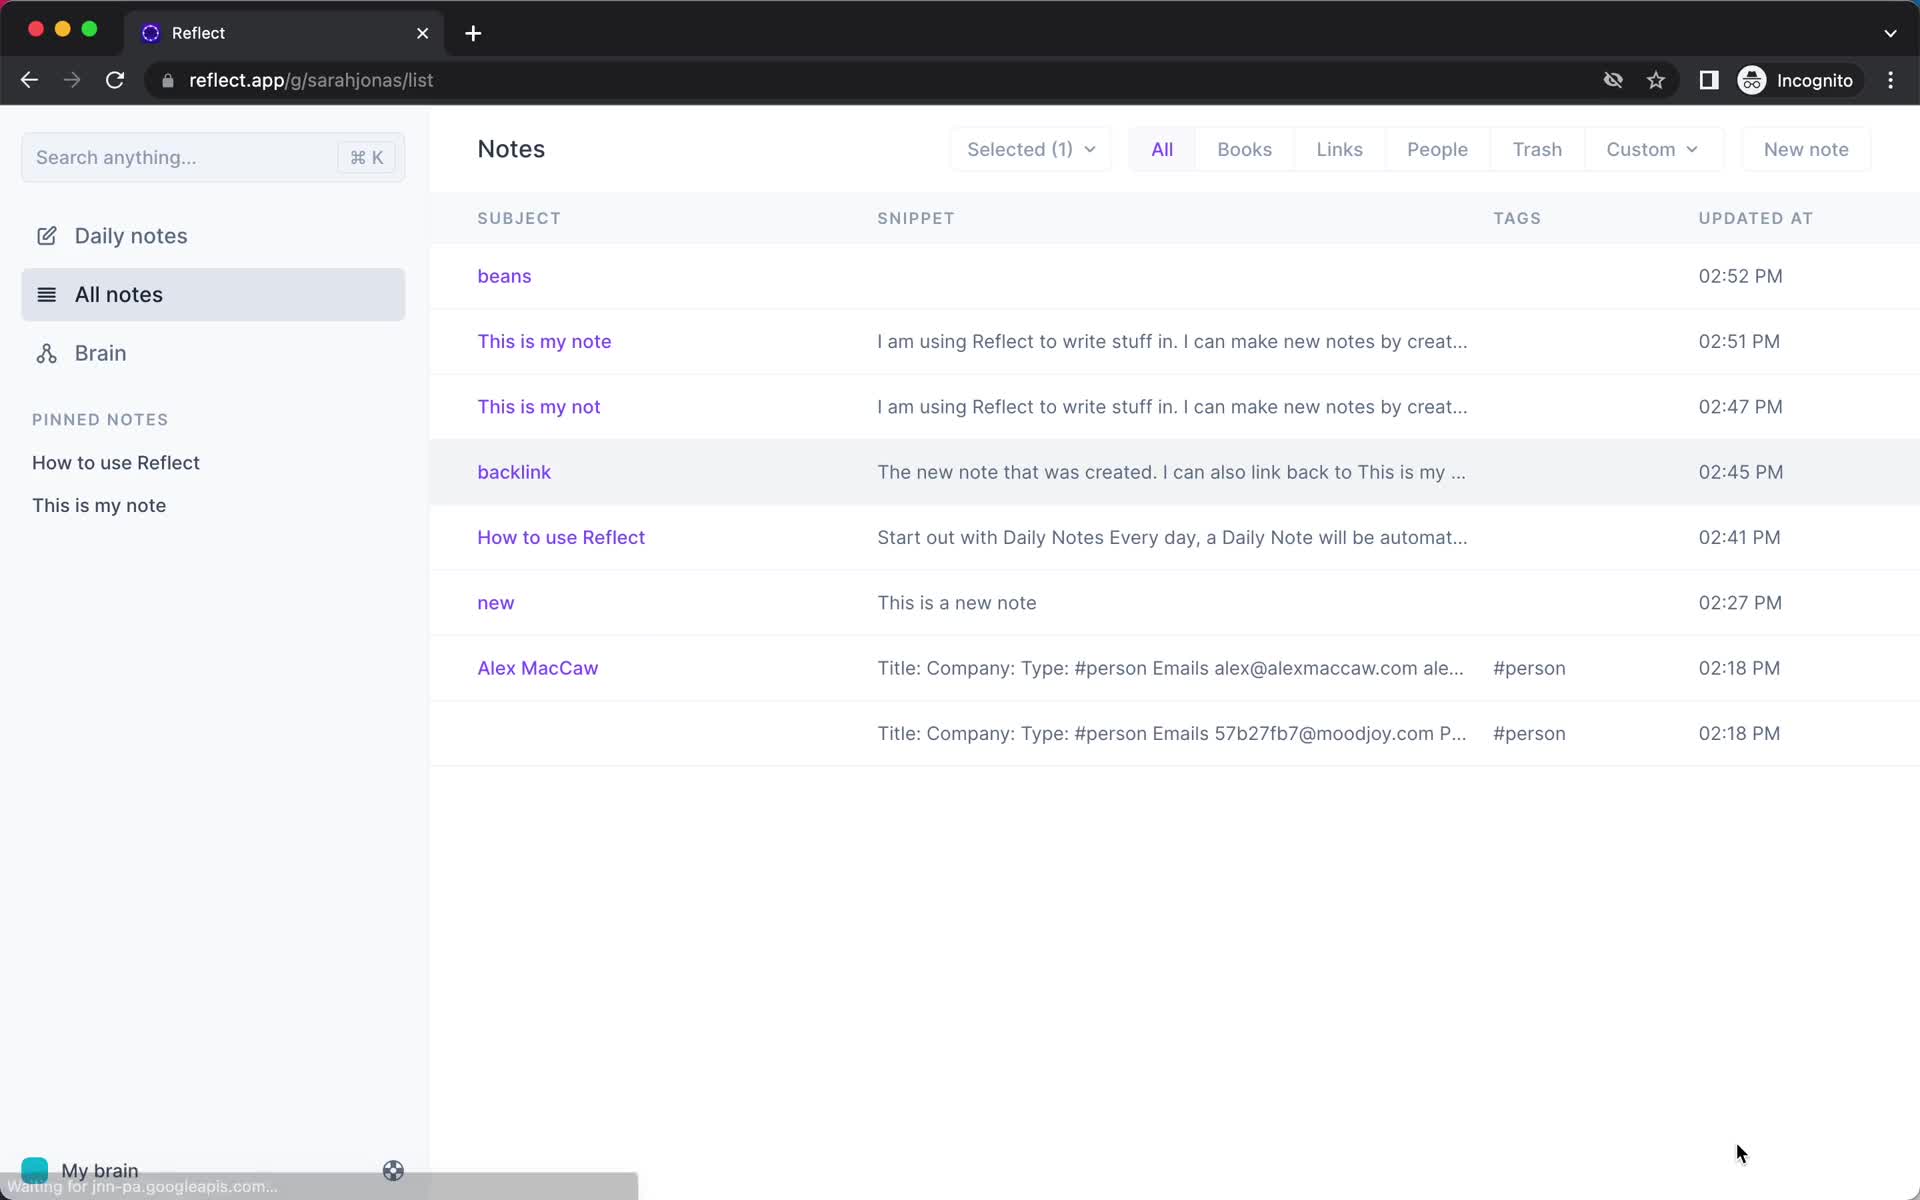Viewport: 1920px width, 1200px height.
Task: Switch to the Links filter tab
Action: tap(1339, 149)
